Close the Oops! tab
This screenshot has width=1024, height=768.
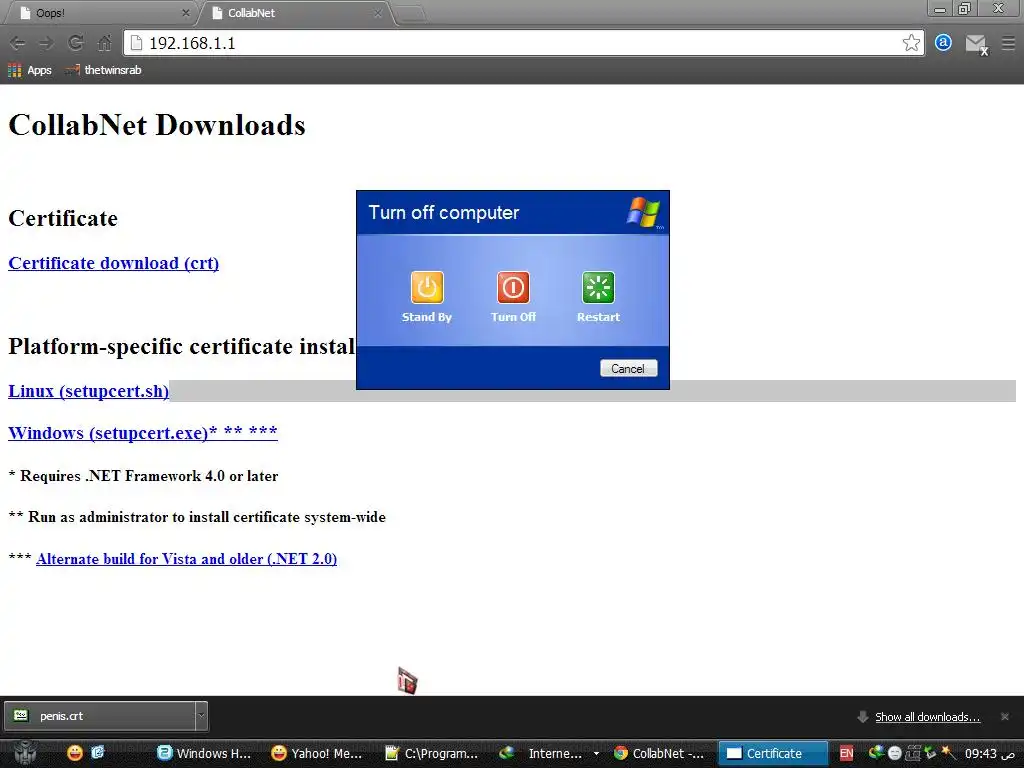[185, 13]
